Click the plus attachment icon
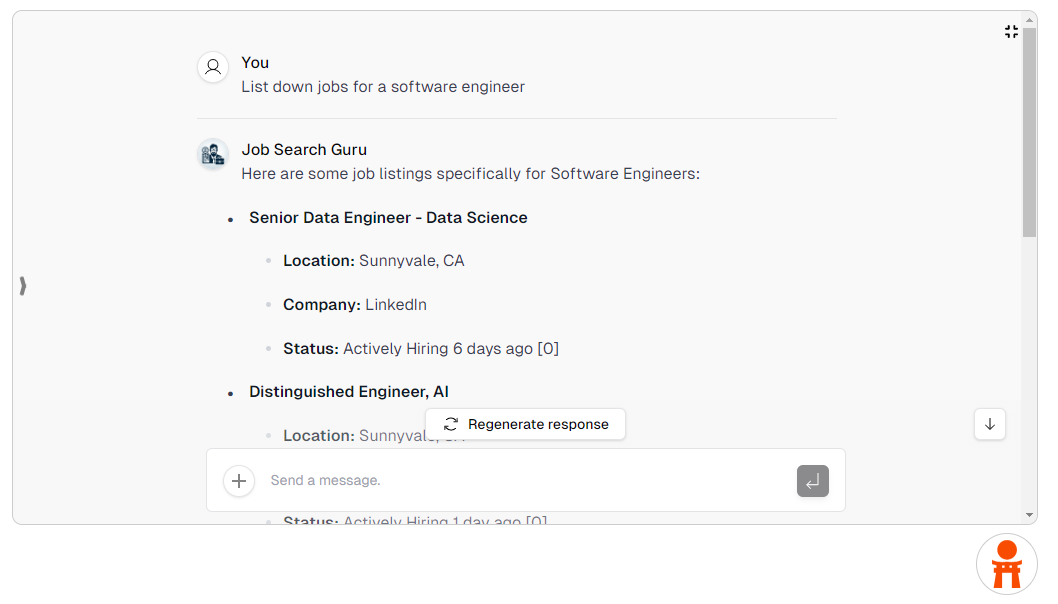 tap(239, 481)
